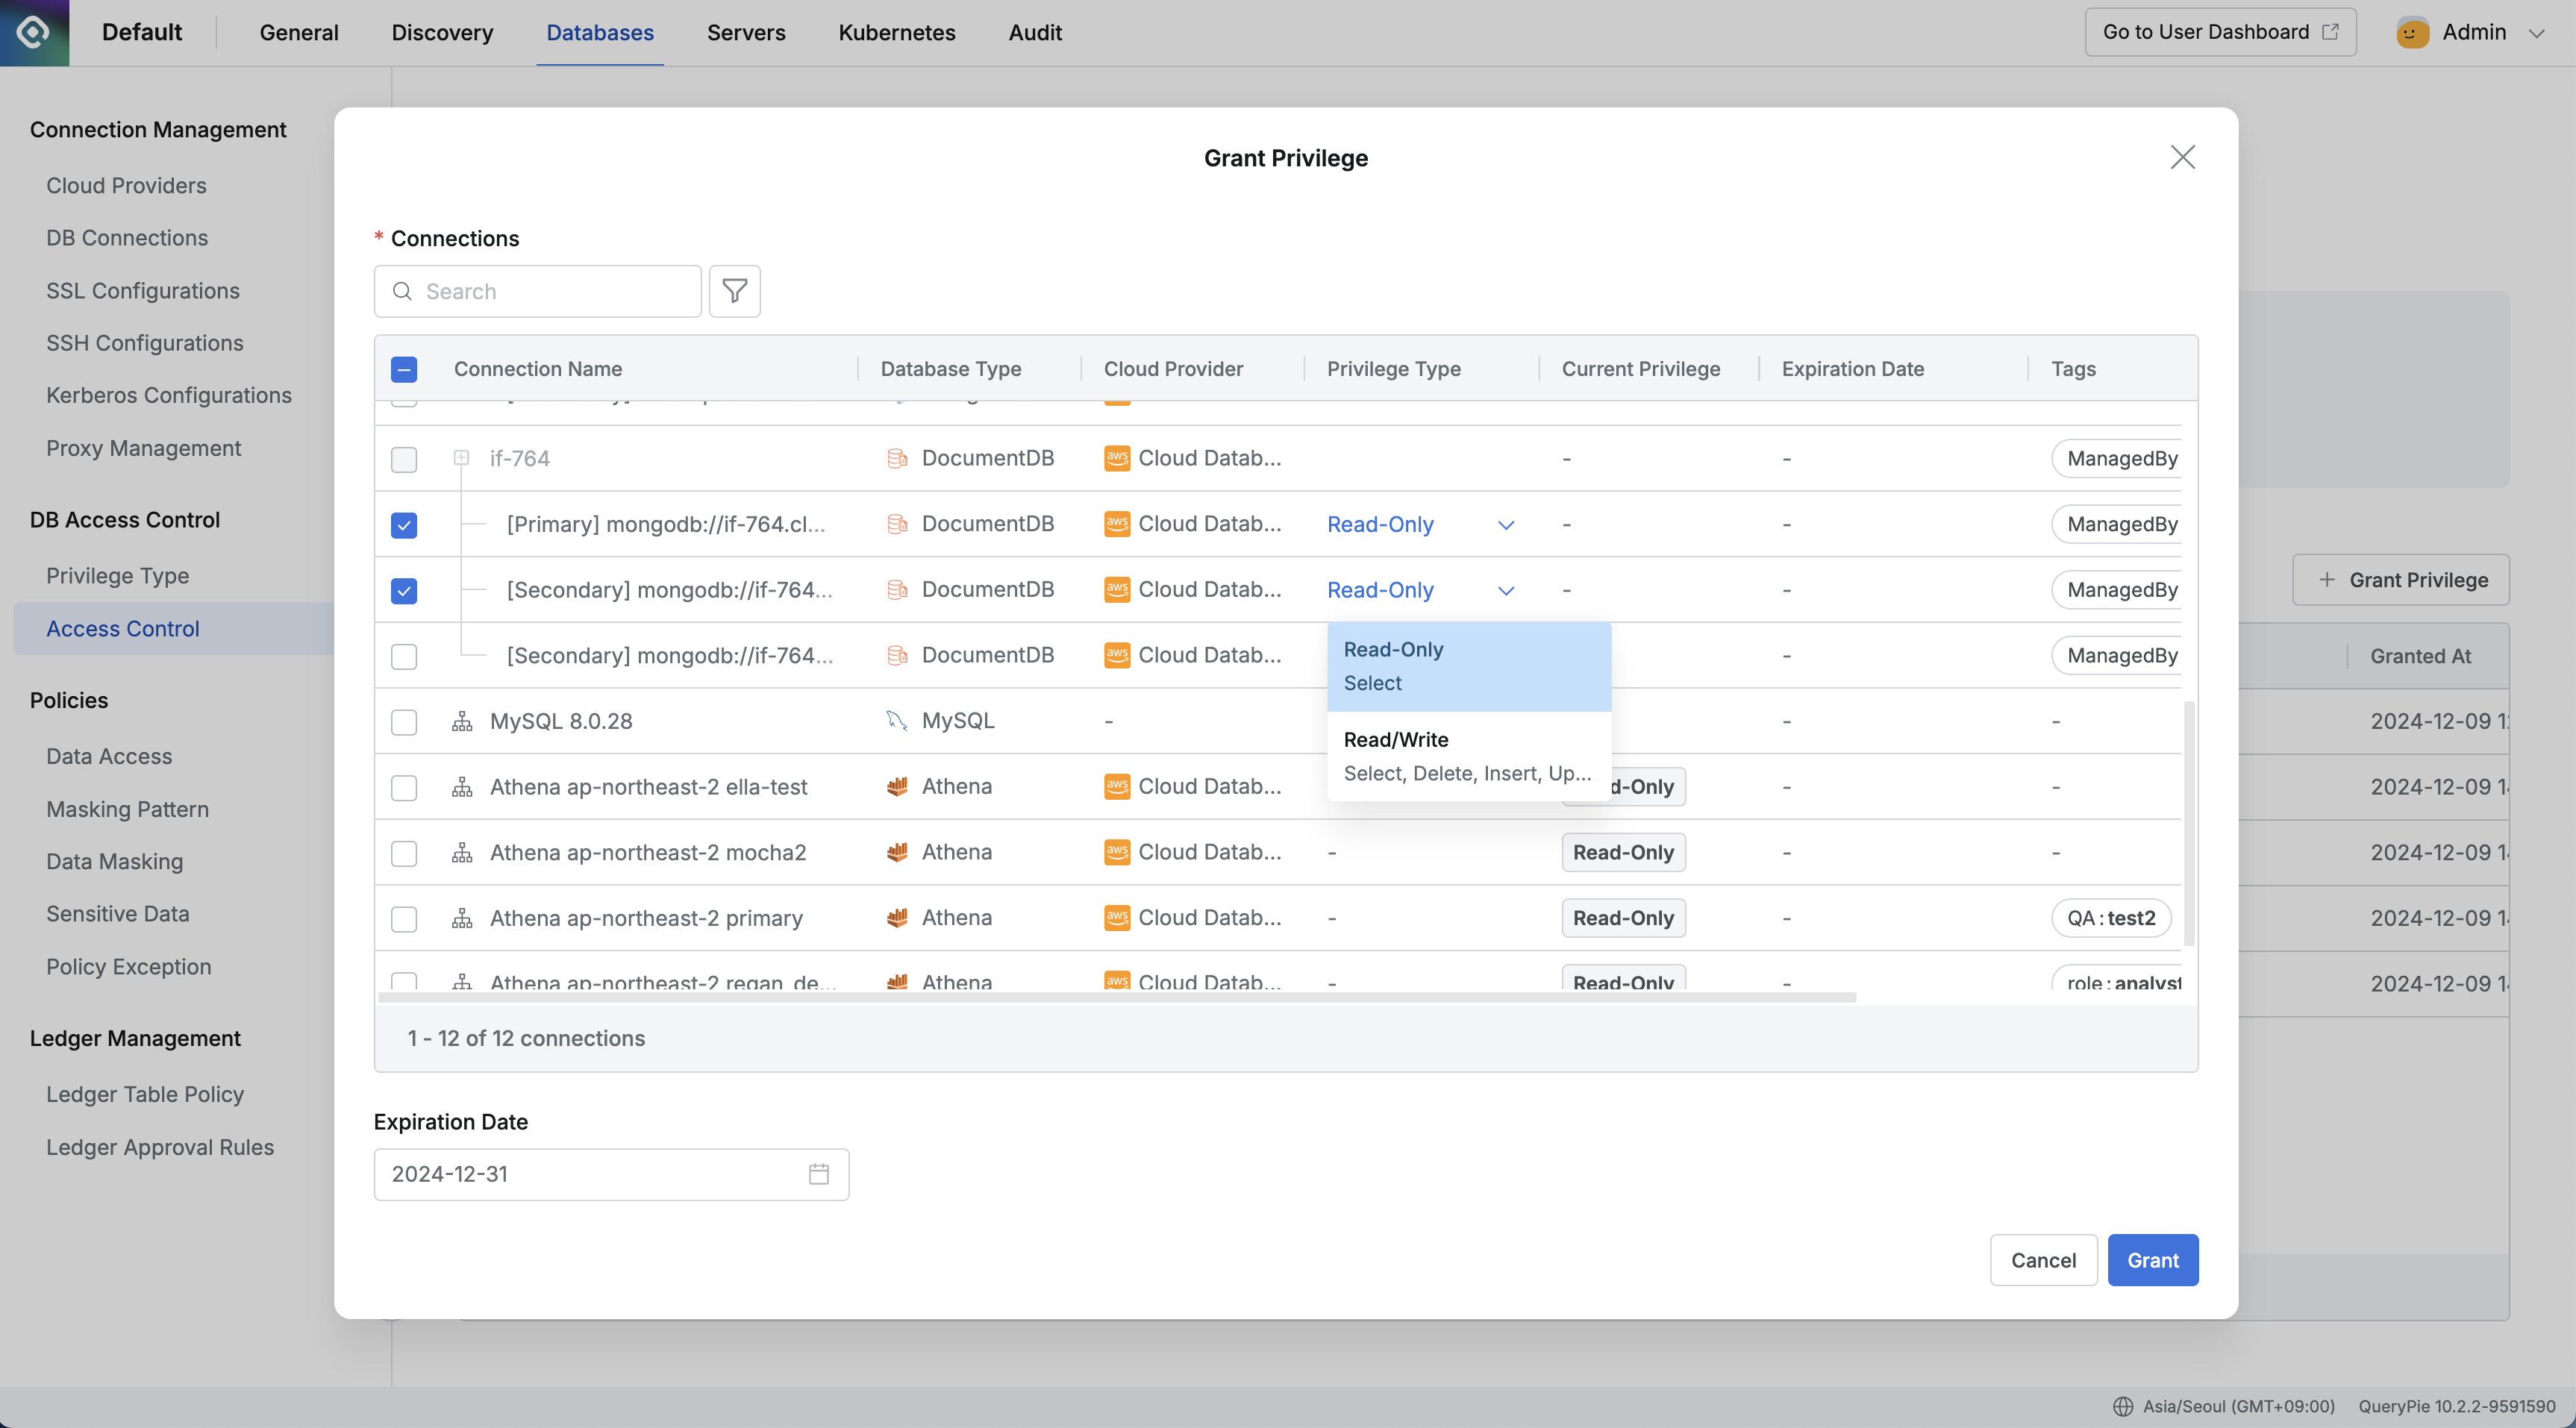2576x1428 pixels.
Task: Click AWS icon in if-764 row
Action: [1116, 458]
